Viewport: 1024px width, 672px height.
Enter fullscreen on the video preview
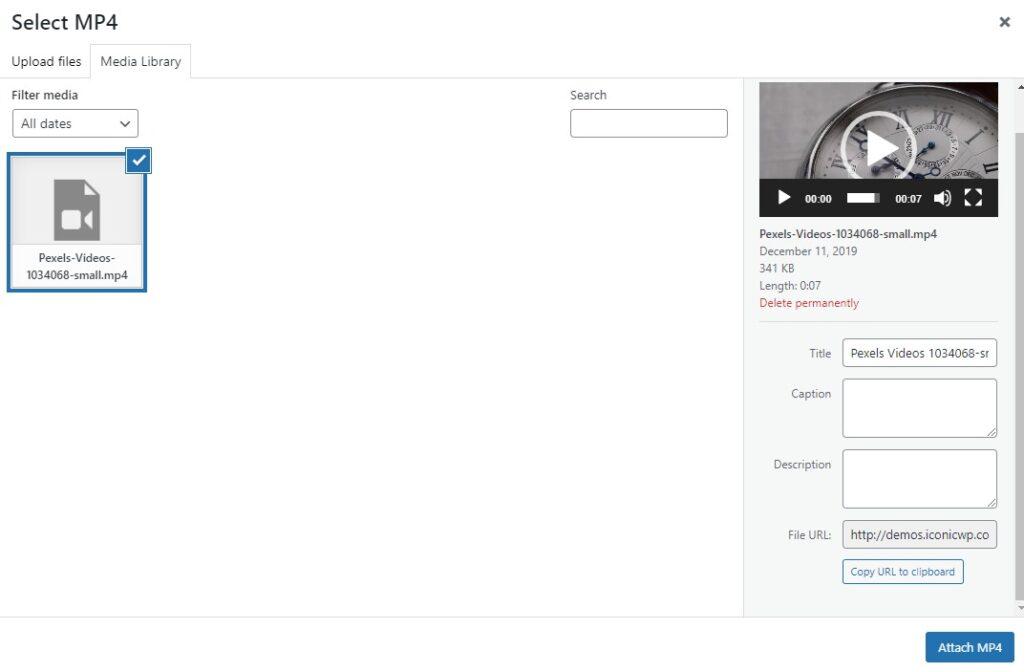point(973,198)
